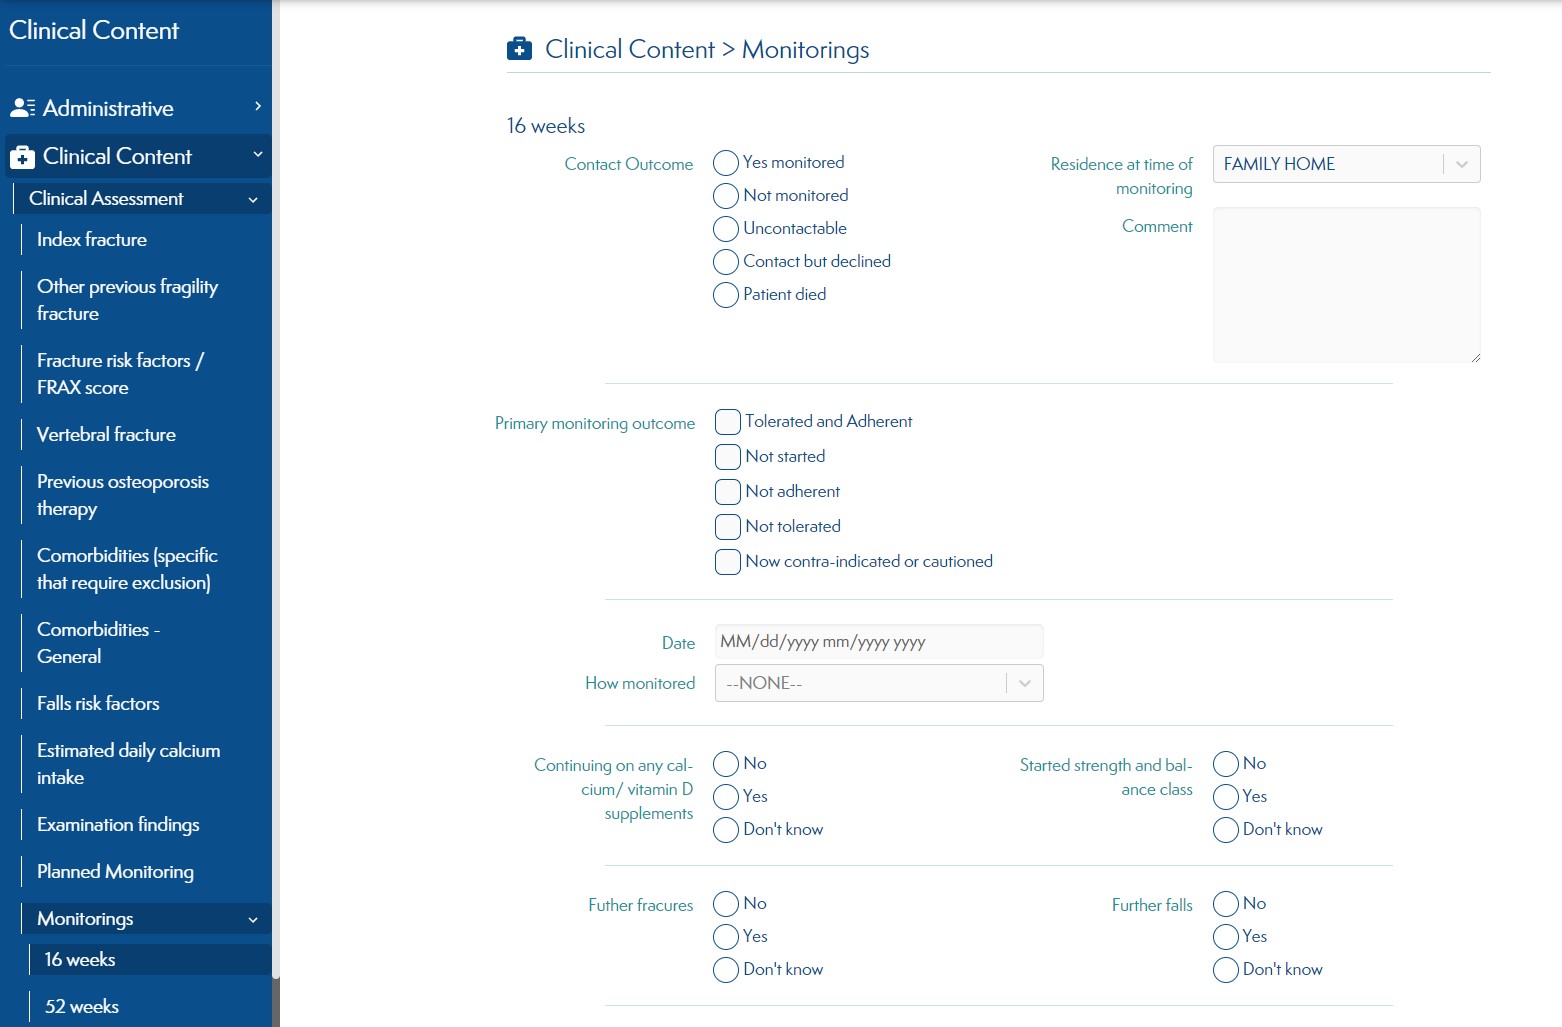Screen dimensions: 1562x1027
Task: Expand the Administrative menu chevron
Action: pyautogui.click(x=258, y=106)
